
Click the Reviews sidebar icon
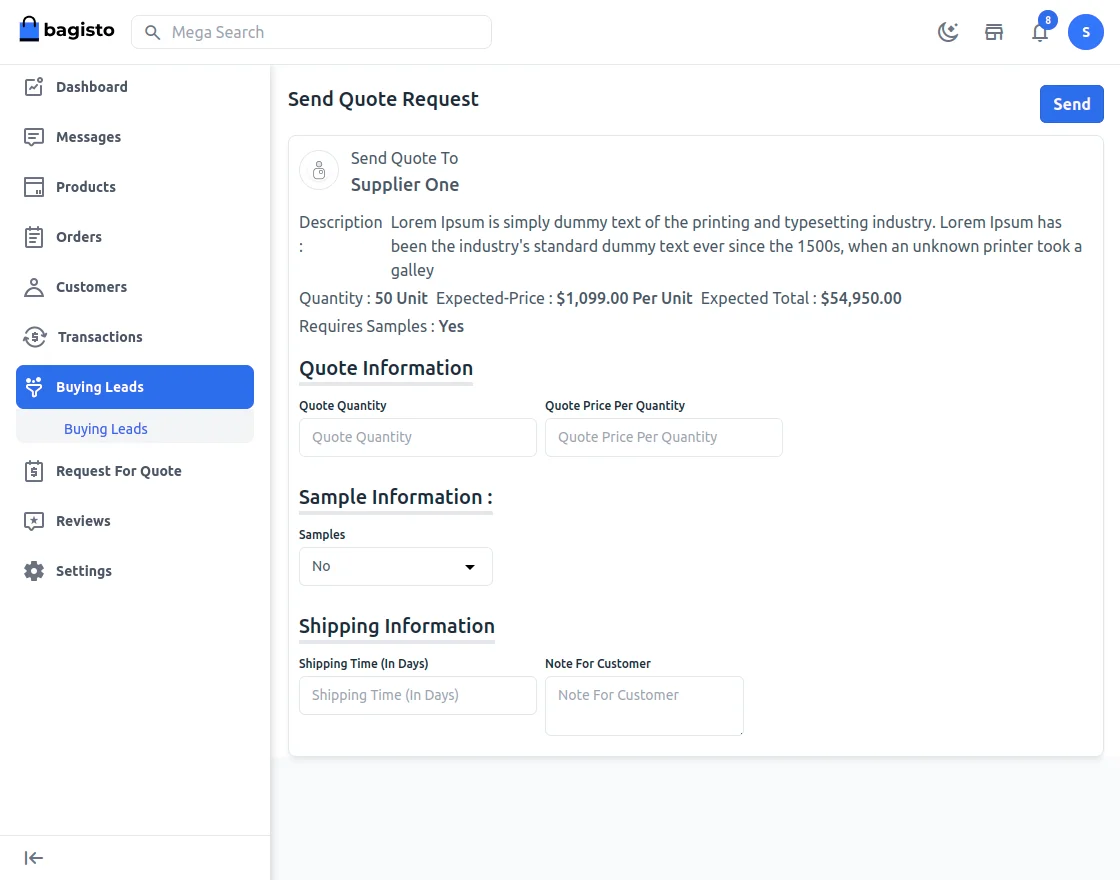pyautogui.click(x=35, y=521)
